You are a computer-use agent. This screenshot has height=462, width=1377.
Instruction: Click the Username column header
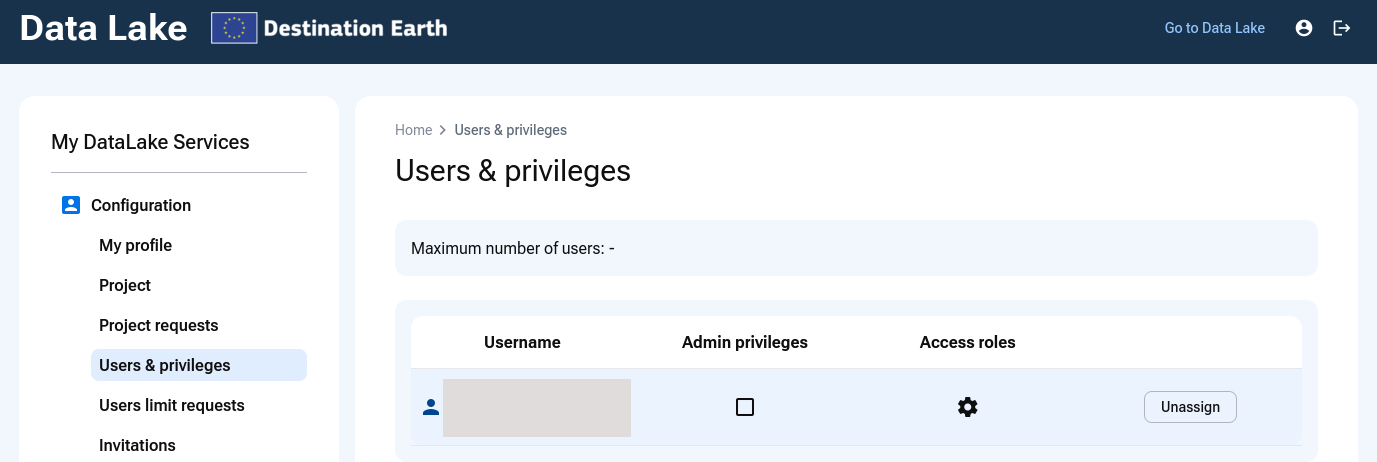point(522,342)
